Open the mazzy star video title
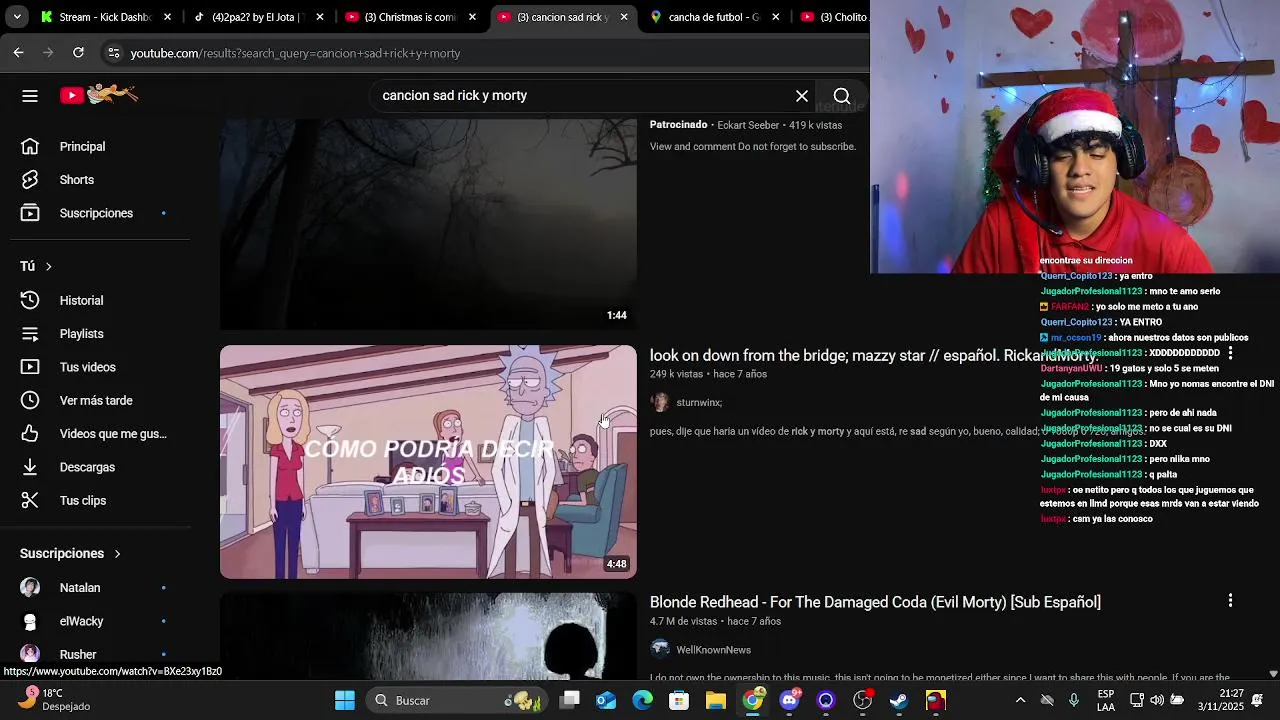Screen dimensions: 1280x720 point(874,355)
